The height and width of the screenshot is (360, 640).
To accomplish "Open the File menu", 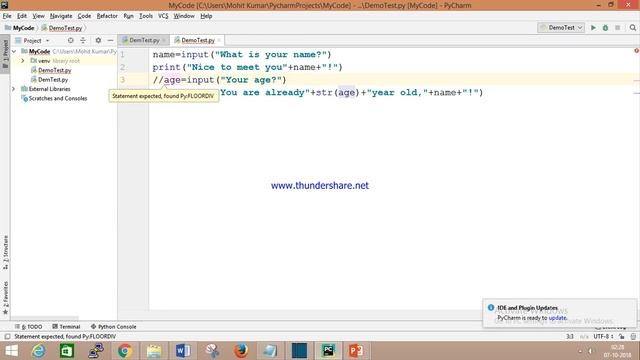I will [7, 16].
